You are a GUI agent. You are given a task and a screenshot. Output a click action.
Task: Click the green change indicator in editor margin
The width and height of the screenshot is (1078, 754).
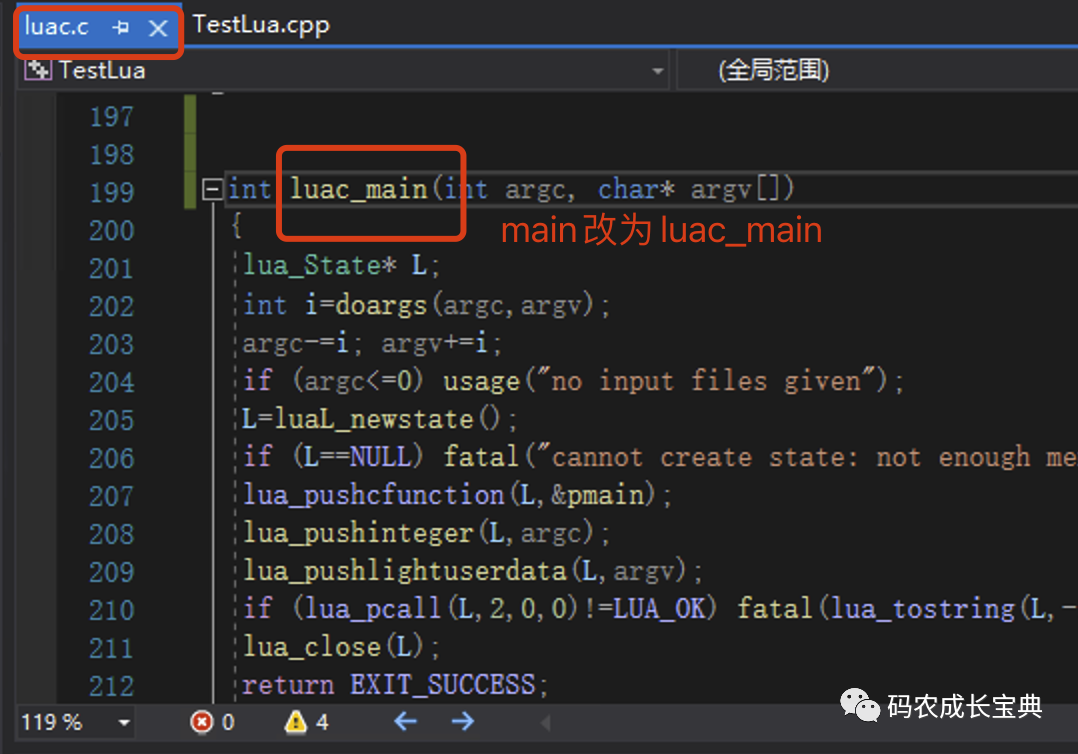[190, 150]
